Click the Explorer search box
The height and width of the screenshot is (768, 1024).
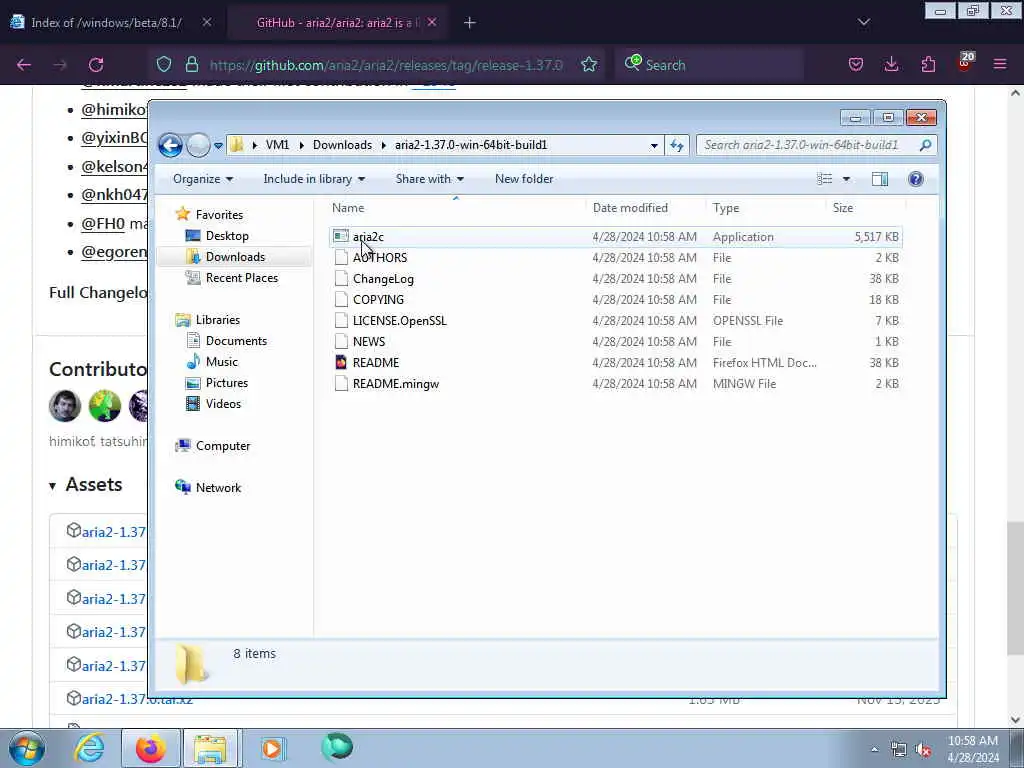pyautogui.click(x=816, y=145)
